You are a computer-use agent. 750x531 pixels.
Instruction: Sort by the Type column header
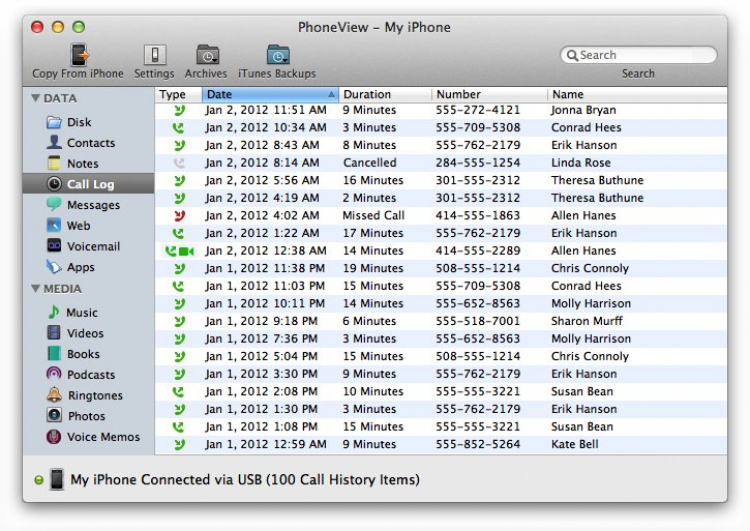click(178, 94)
